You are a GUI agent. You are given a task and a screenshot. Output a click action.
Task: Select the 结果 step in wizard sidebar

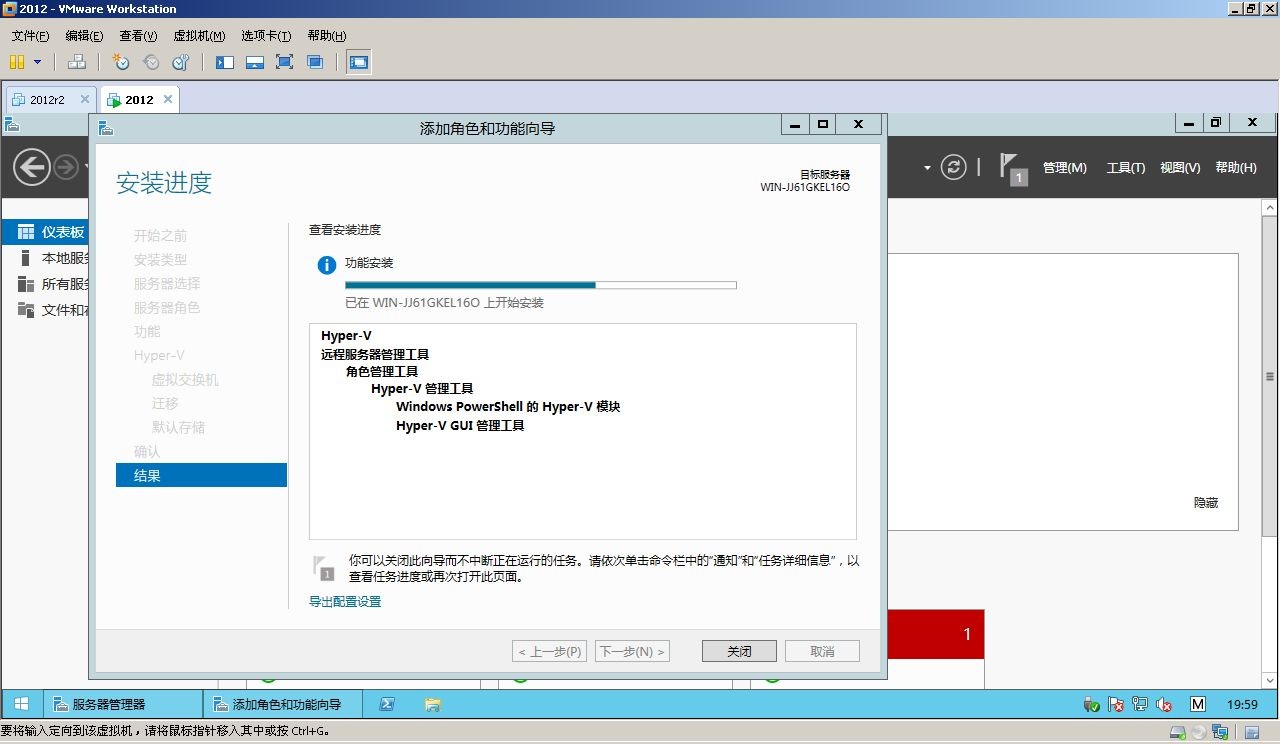pos(201,476)
